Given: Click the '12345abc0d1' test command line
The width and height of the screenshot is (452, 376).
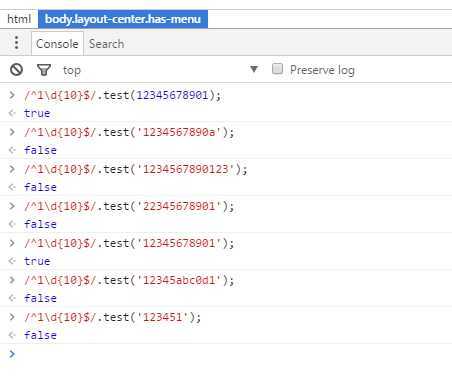Looking at the screenshot, I should (x=129, y=280).
